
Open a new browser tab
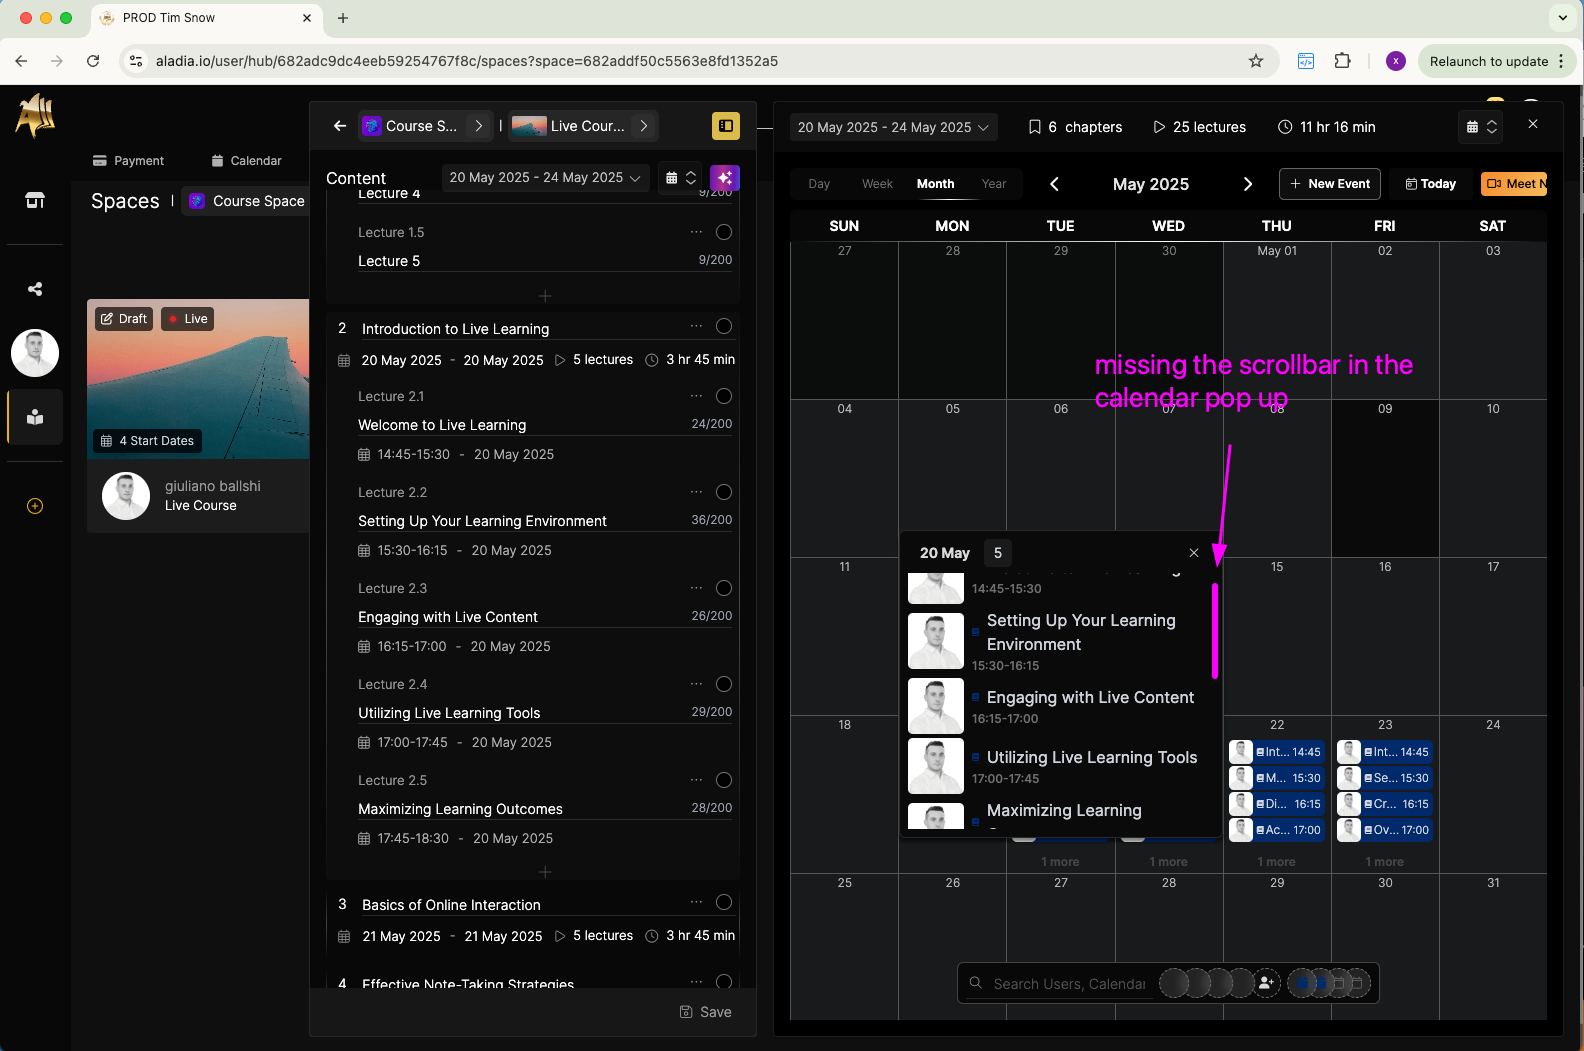point(343,18)
